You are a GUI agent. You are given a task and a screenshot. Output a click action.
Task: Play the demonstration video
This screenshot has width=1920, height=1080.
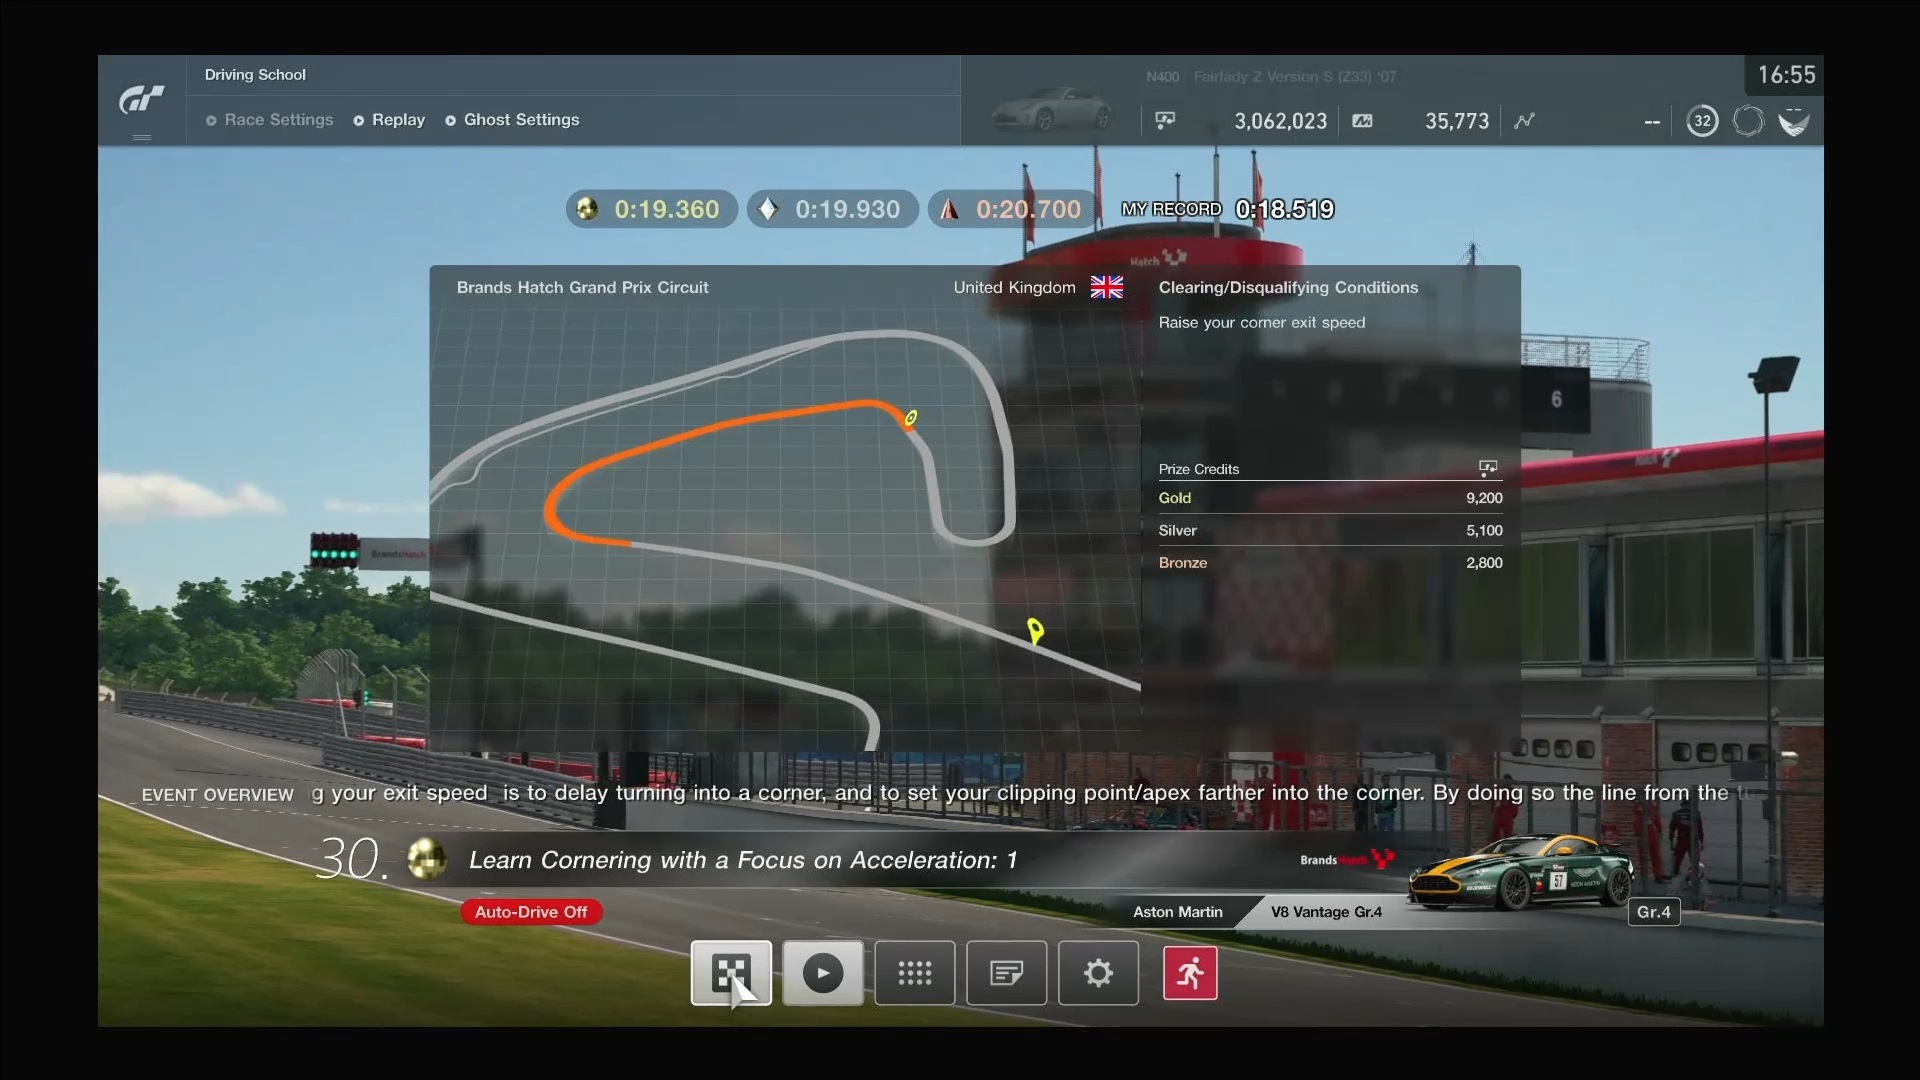point(822,973)
